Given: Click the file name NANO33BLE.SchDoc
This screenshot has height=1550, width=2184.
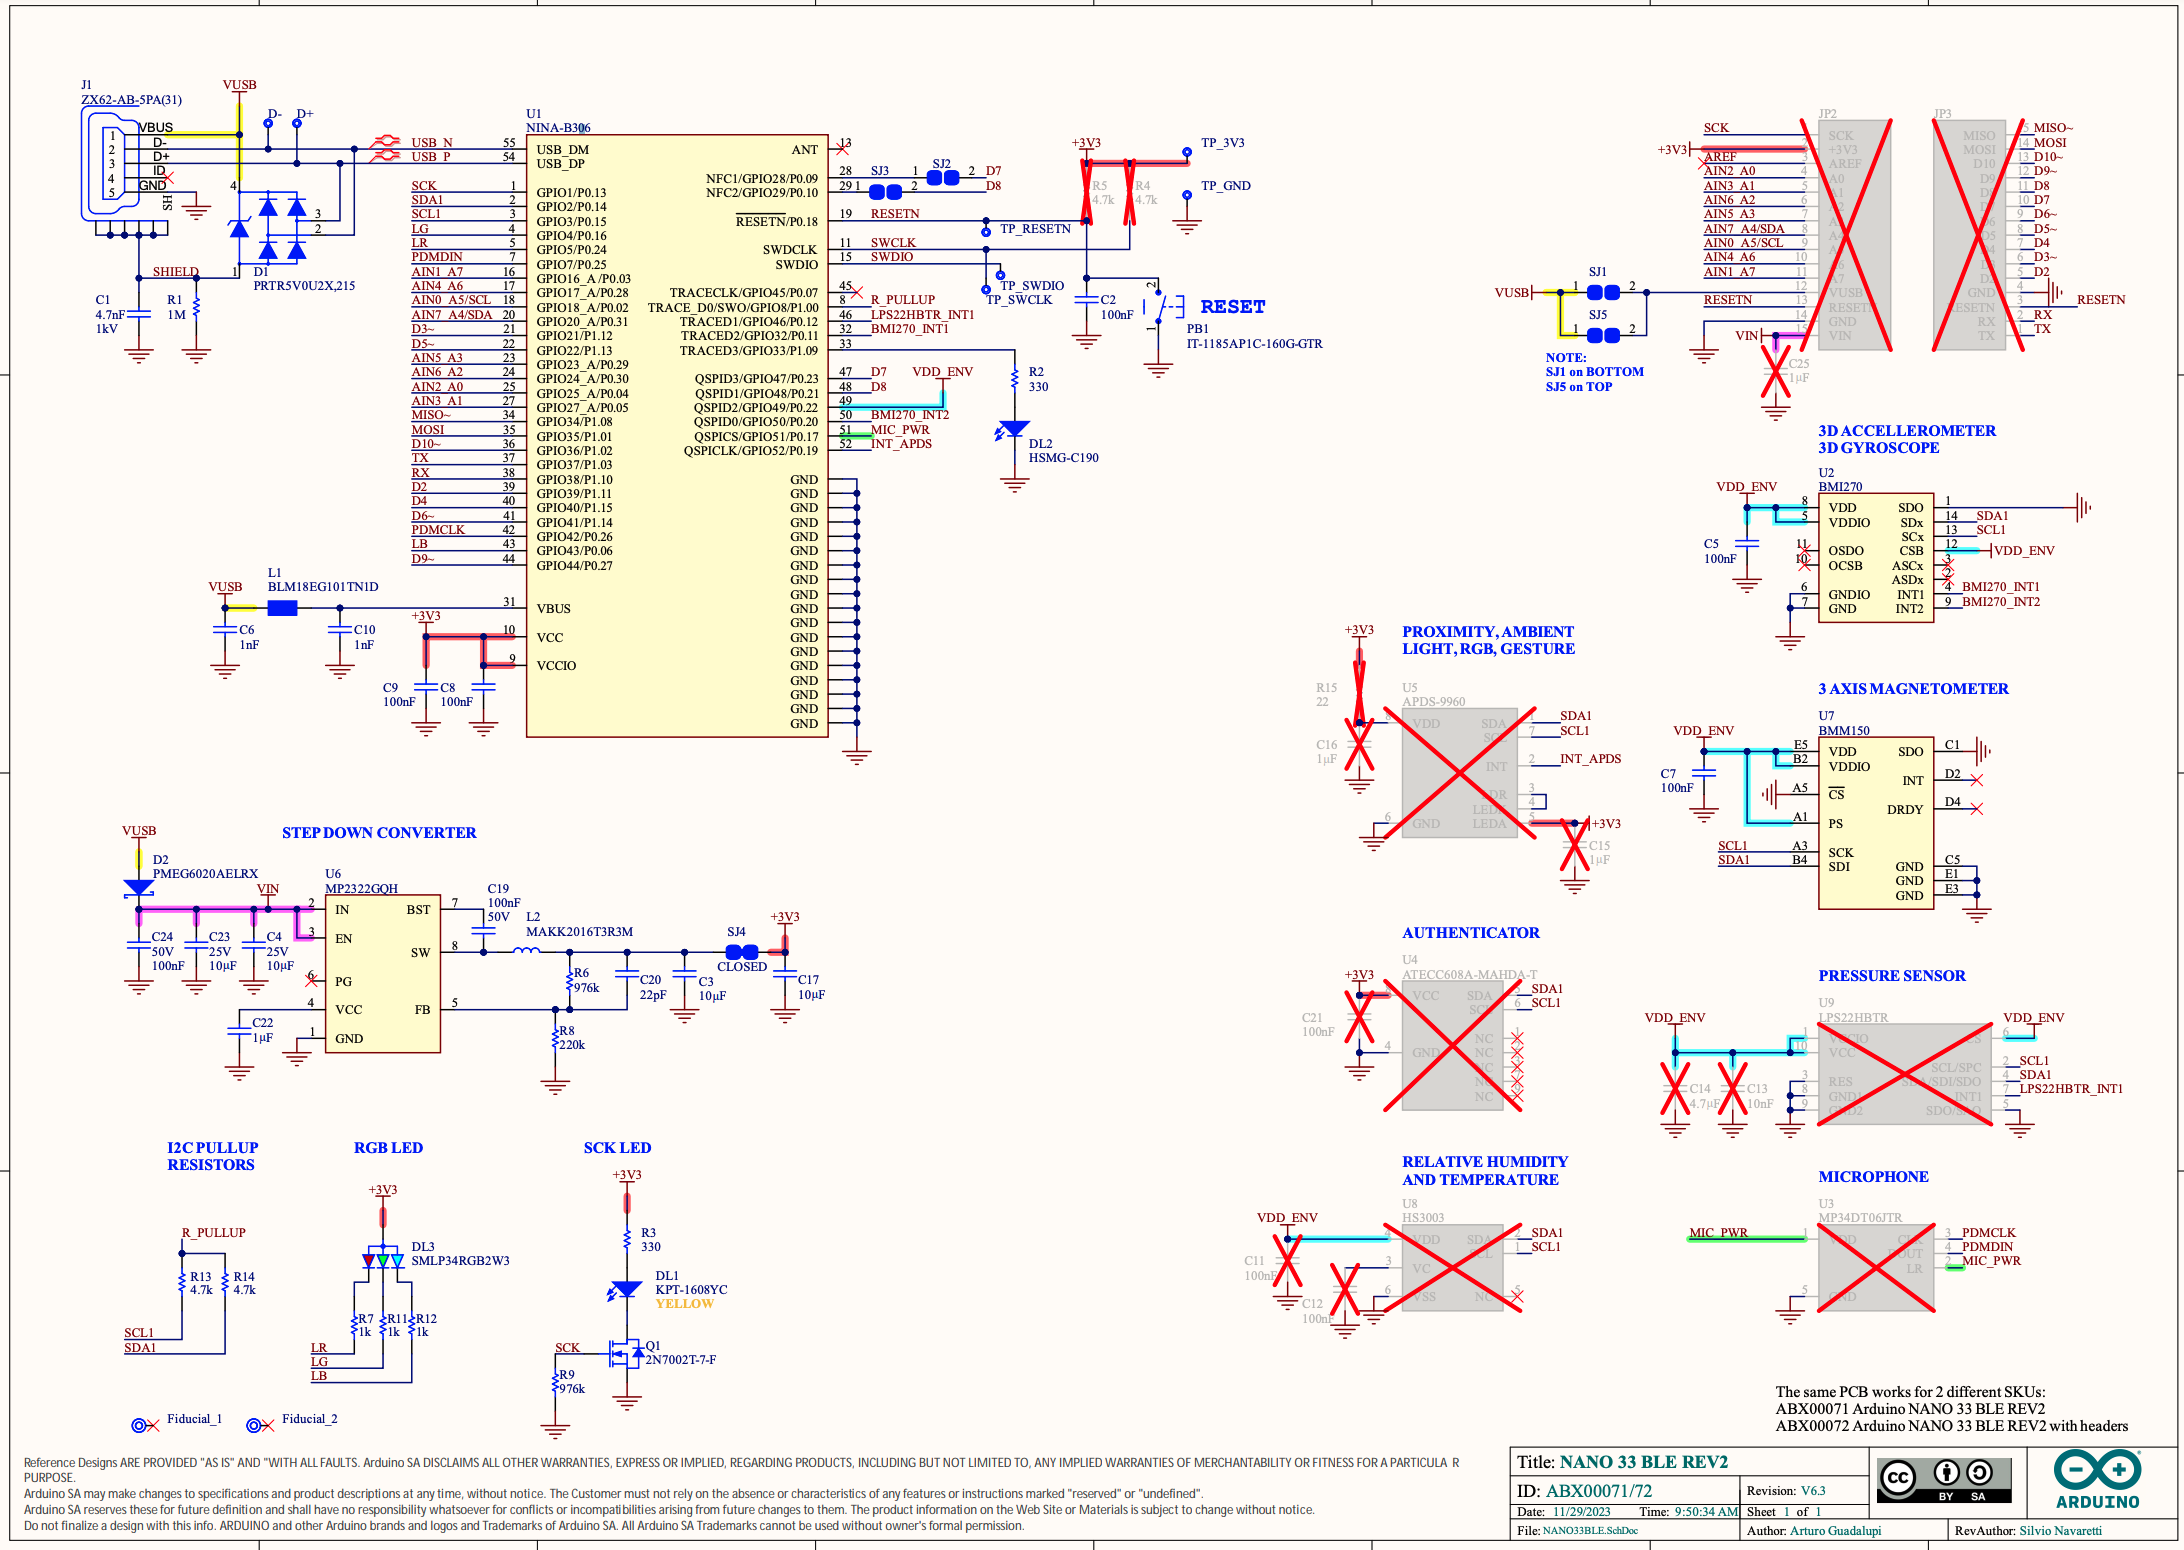Looking at the screenshot, I should point(1589,1530).
